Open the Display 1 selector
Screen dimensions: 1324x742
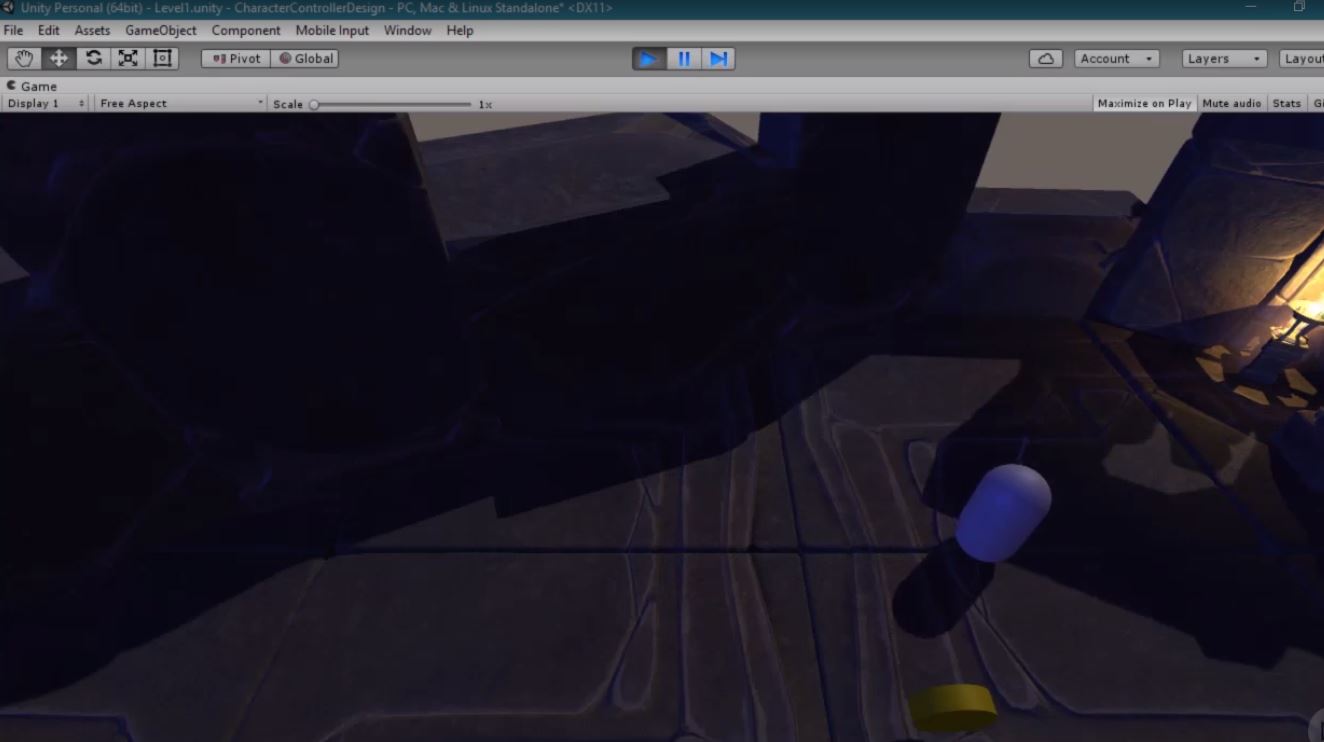tap(43, 103)
